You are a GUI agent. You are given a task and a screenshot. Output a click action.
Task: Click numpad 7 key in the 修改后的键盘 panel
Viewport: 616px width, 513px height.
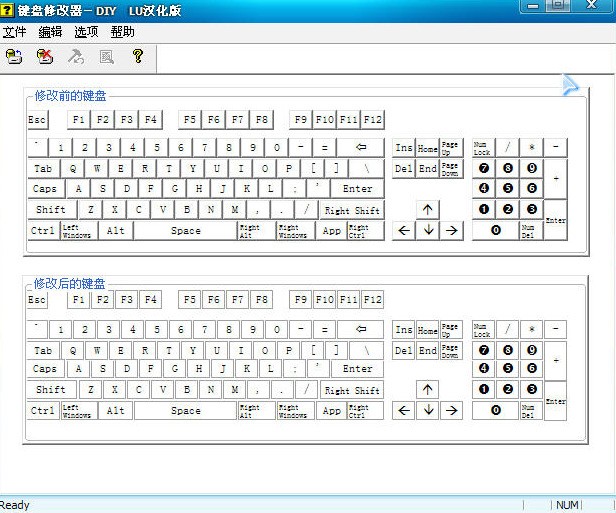pos(484,350)
